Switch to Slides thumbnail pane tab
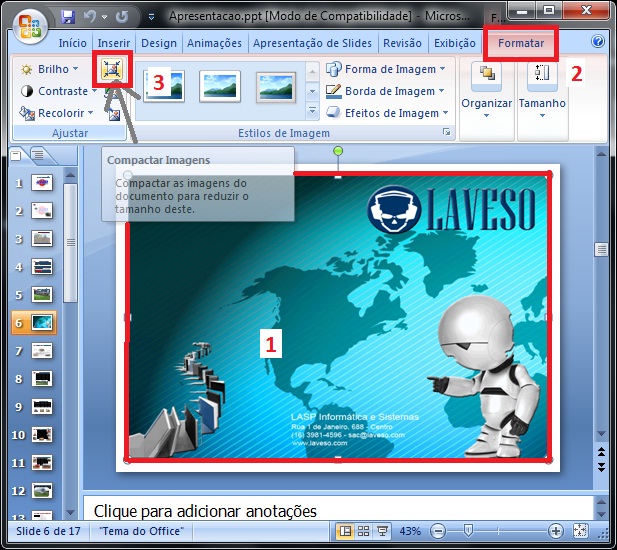This screenshot has height=550, width=617. coord(17,155)
